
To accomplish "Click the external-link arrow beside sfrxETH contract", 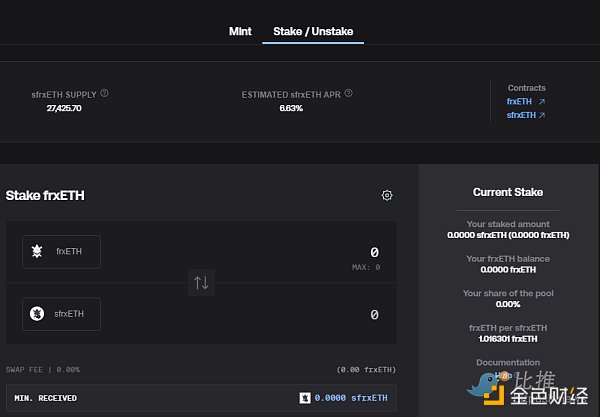I will [541, 115].
